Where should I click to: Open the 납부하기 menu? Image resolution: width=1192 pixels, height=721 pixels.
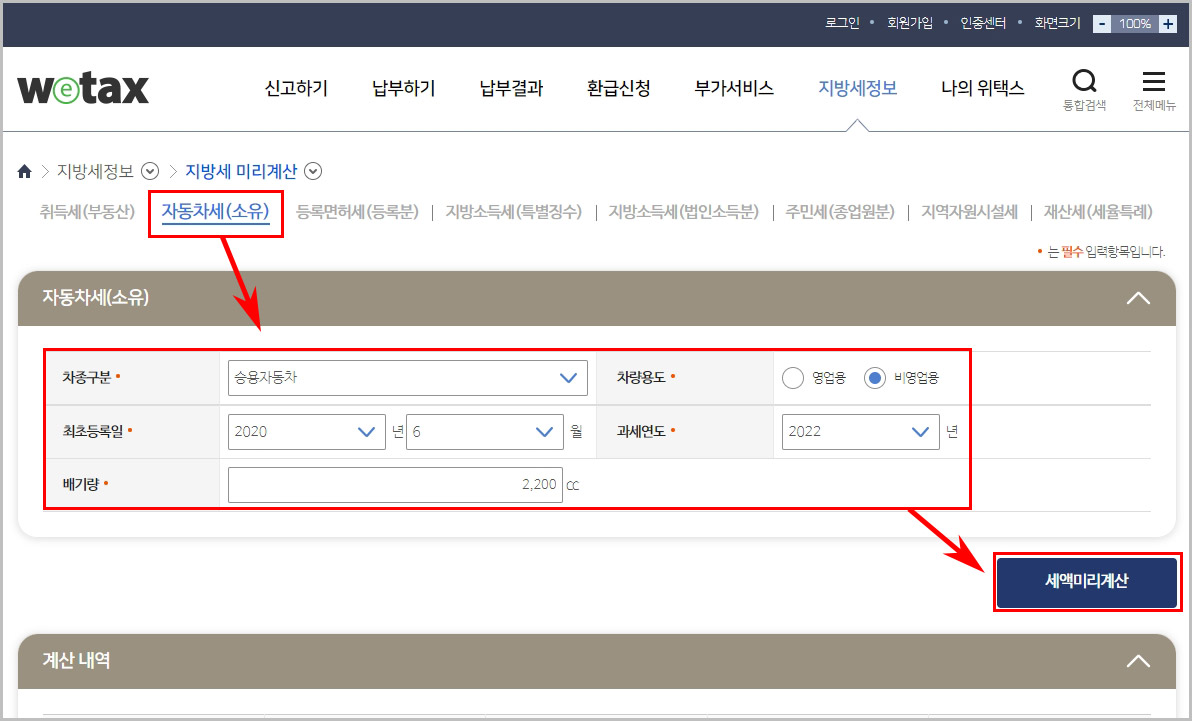tap(402, 88)
